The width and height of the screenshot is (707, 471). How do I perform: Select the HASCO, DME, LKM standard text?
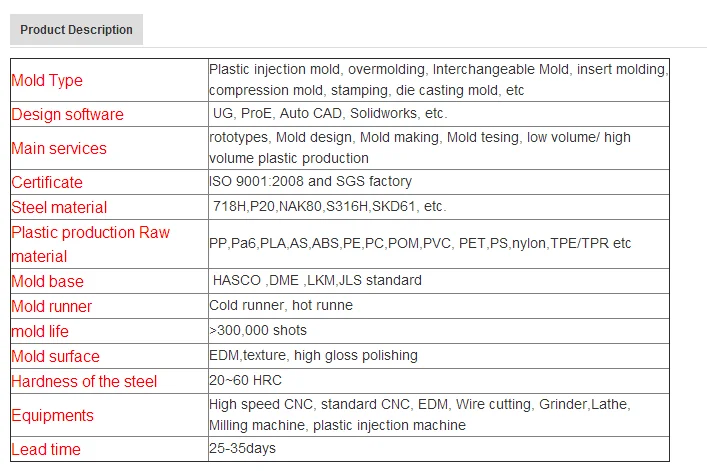click(x=317, y=280)
